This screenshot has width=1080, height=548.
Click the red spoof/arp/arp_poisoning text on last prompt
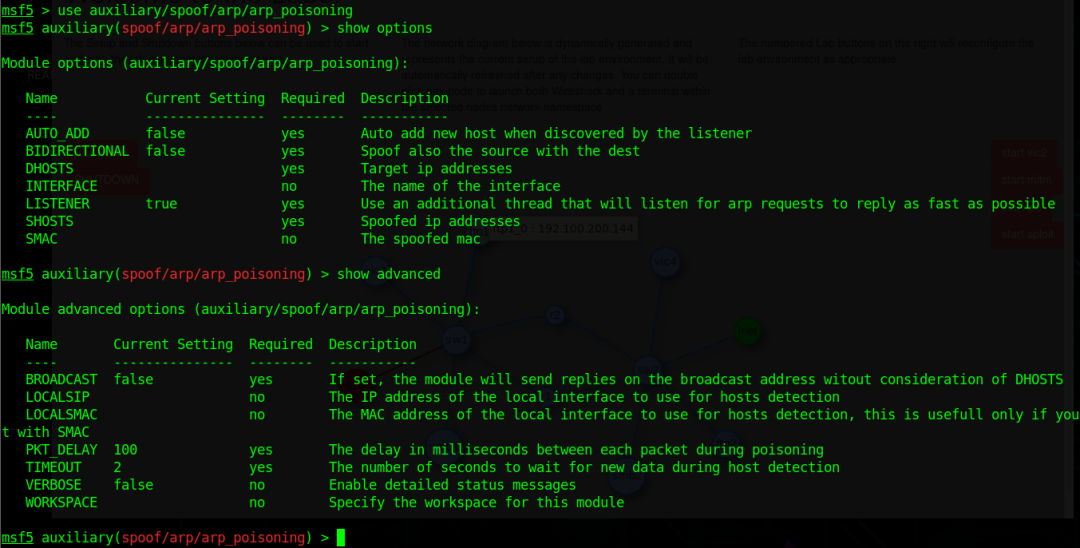(x=213, y=538)
